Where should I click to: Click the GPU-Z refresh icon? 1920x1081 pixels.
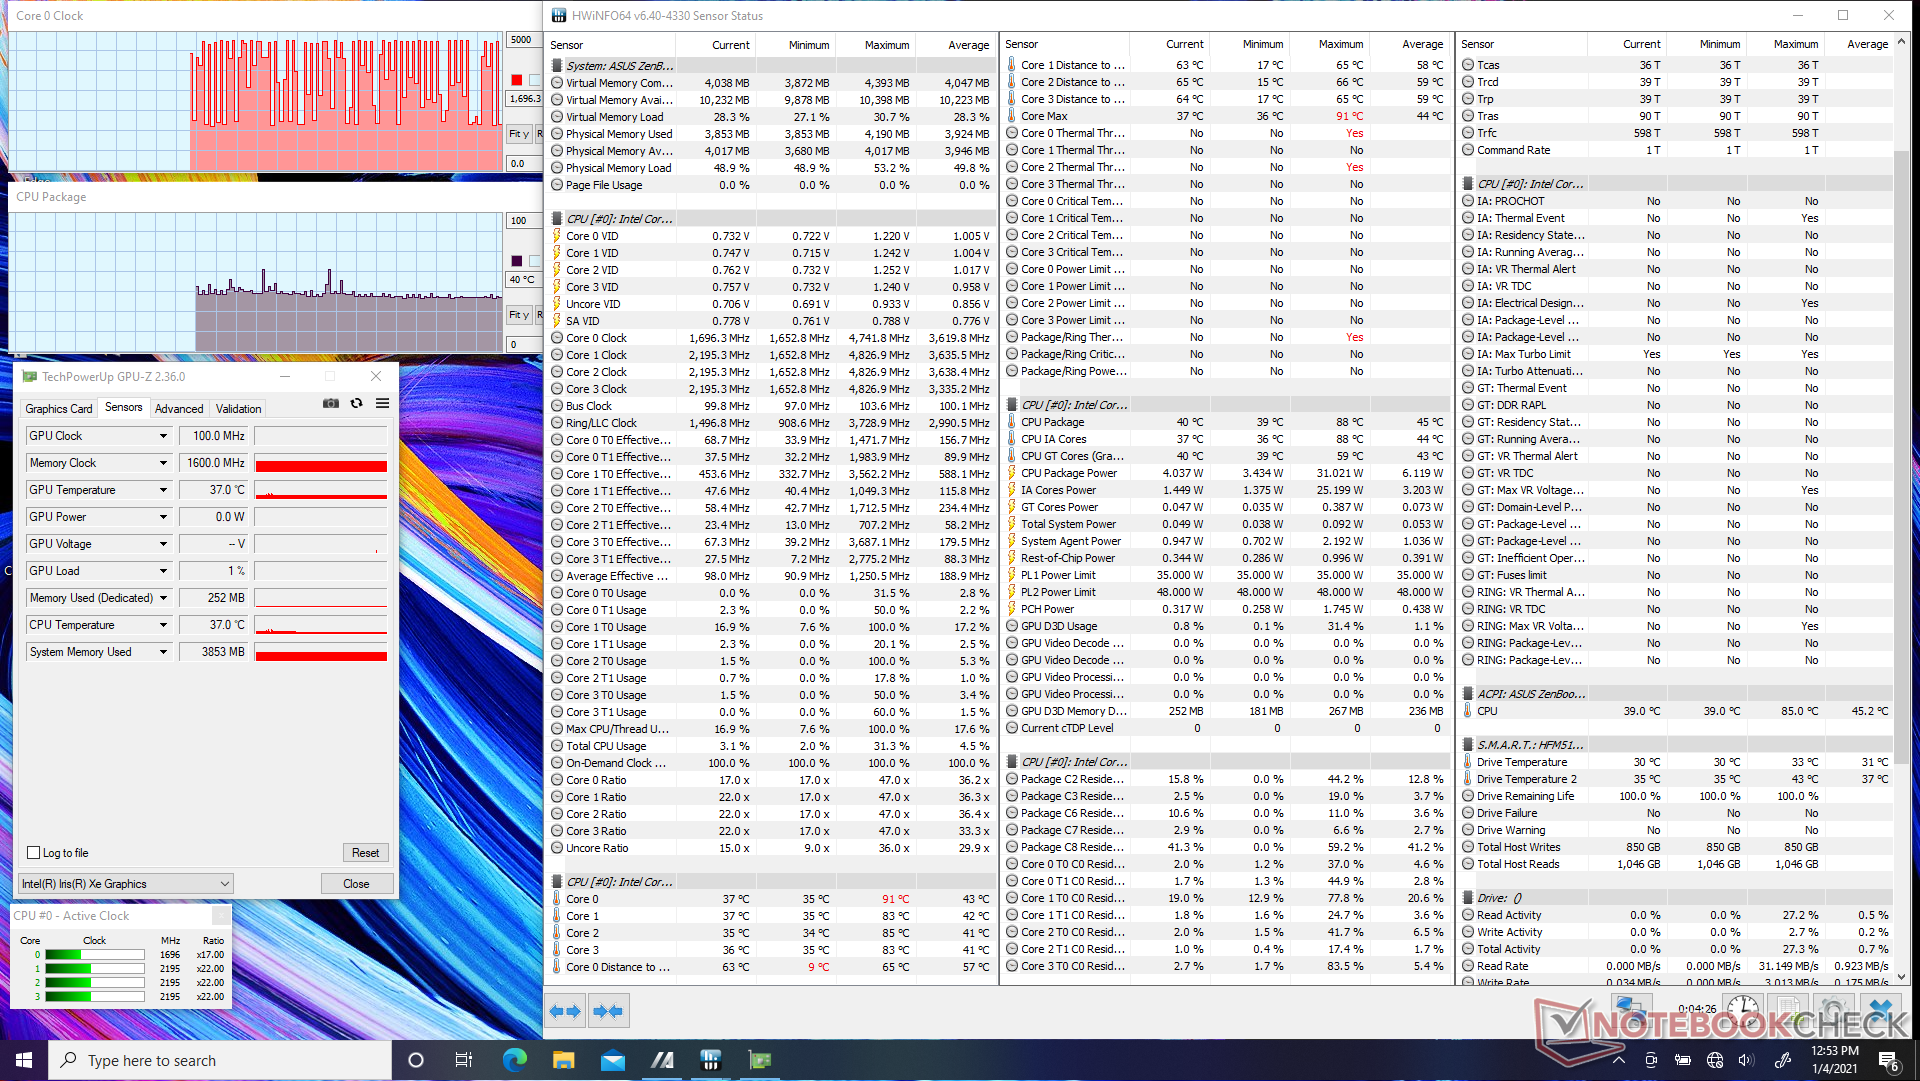(356, 404)
